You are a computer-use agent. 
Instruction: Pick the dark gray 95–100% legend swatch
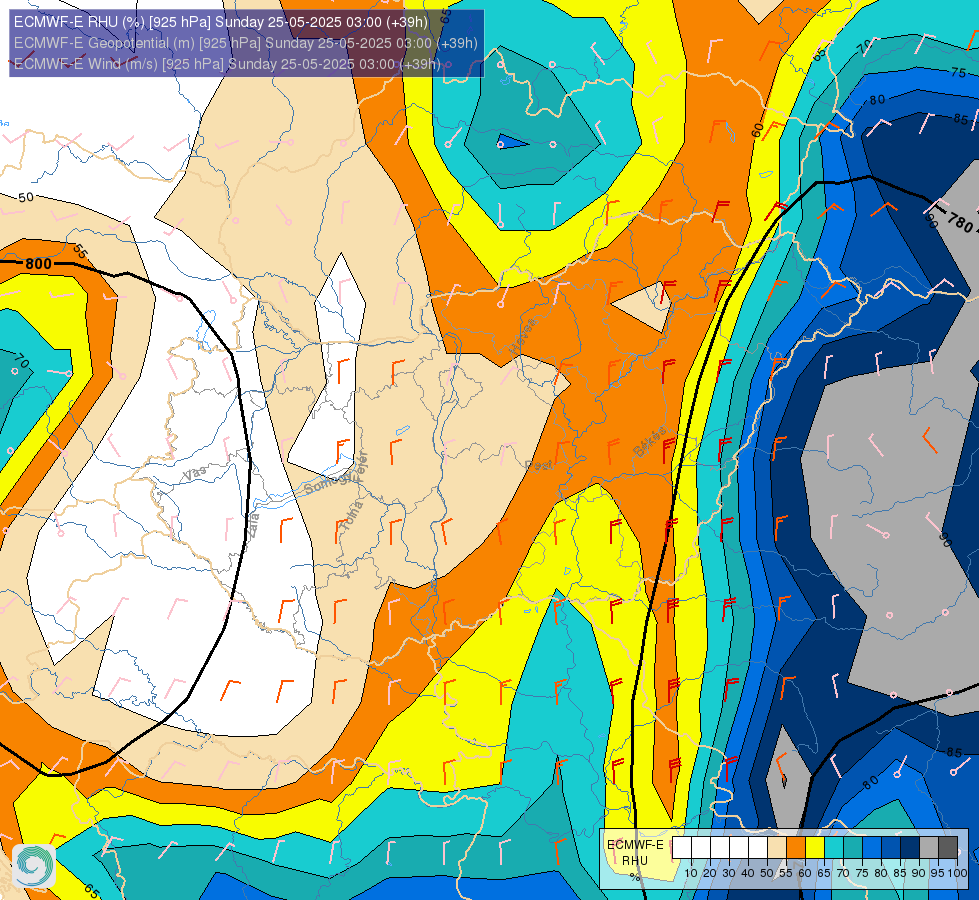click(x=948, y=847)
